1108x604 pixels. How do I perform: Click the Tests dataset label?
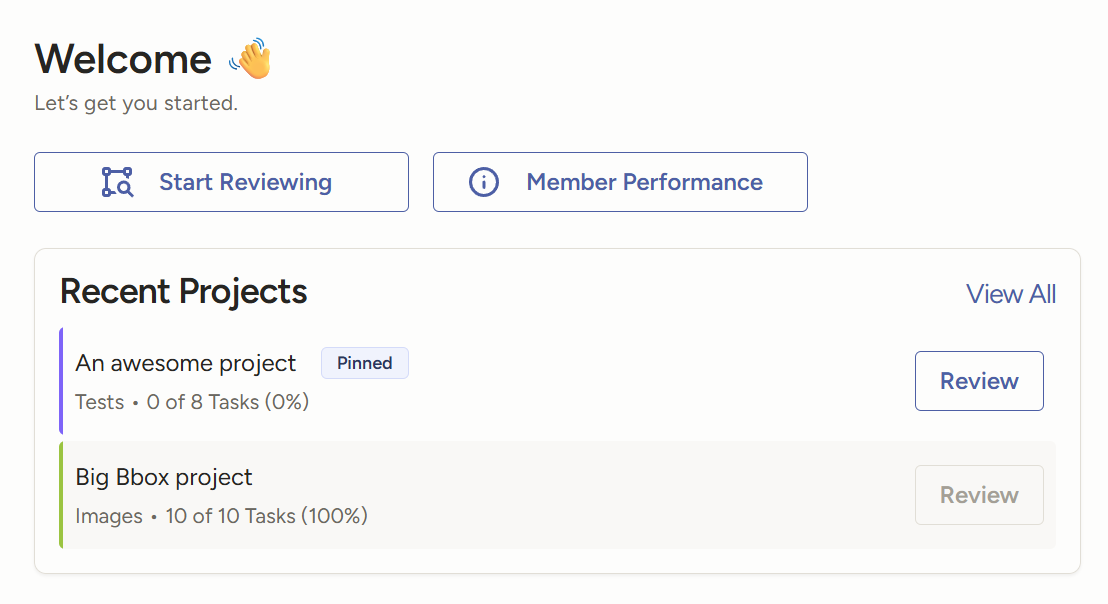(99, 402)
